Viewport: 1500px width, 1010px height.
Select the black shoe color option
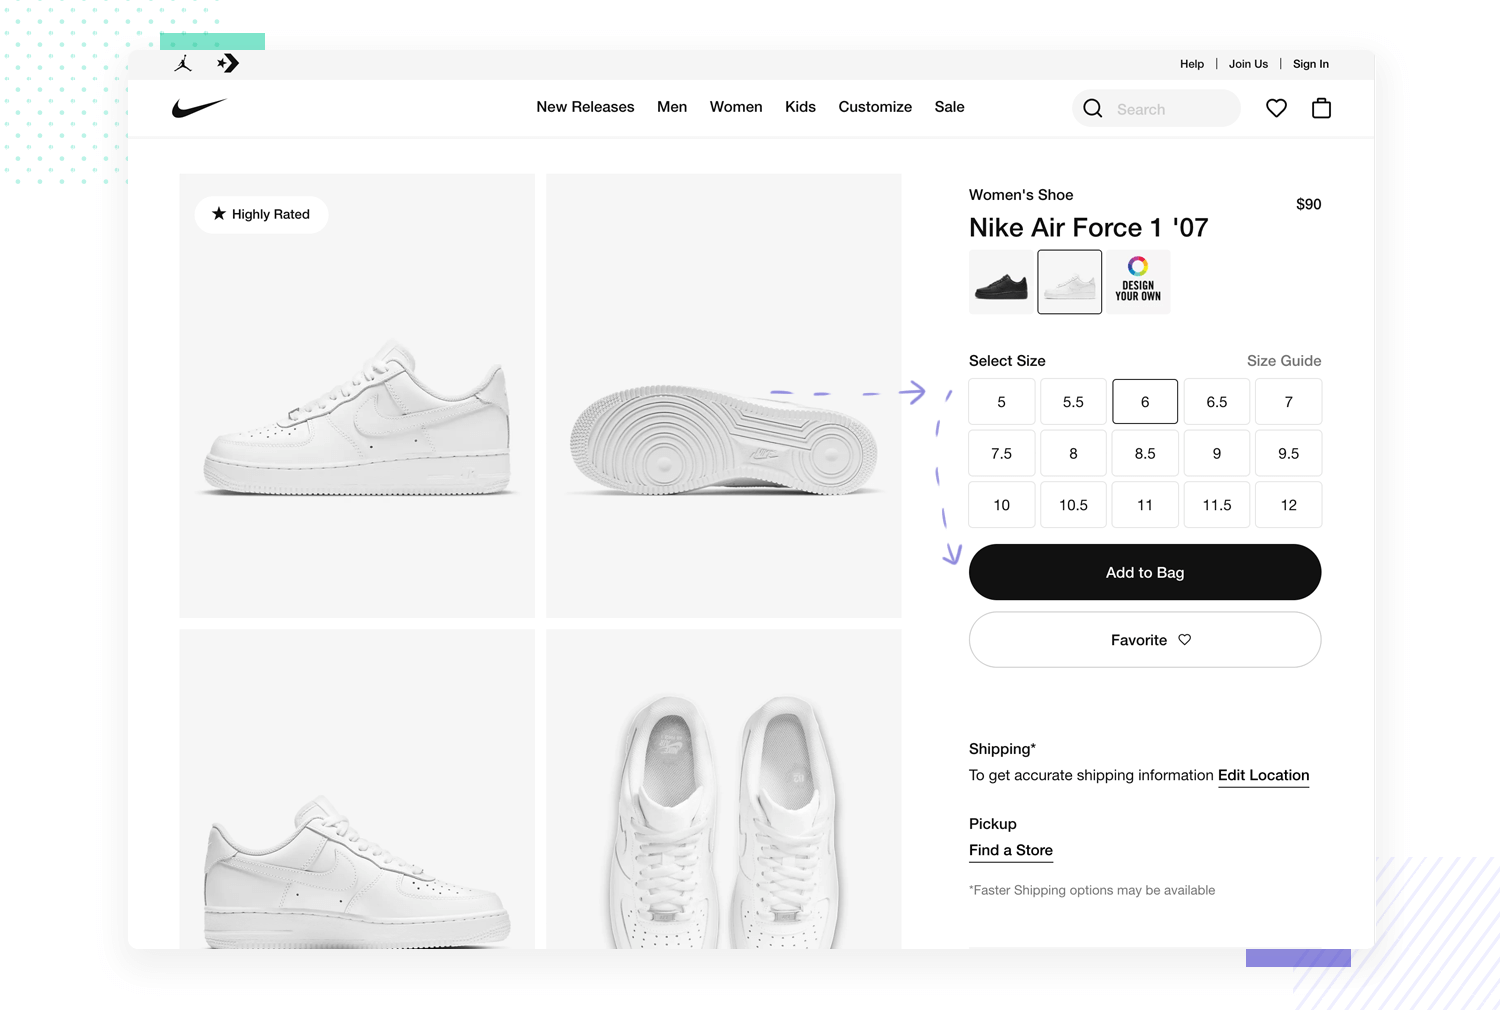(1001, 282)
